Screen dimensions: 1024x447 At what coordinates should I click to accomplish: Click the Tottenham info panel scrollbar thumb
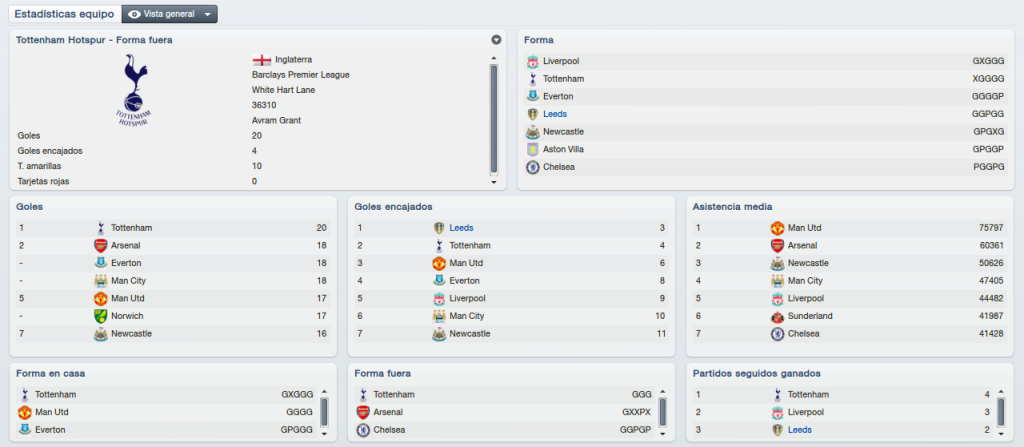coord(494,119)
